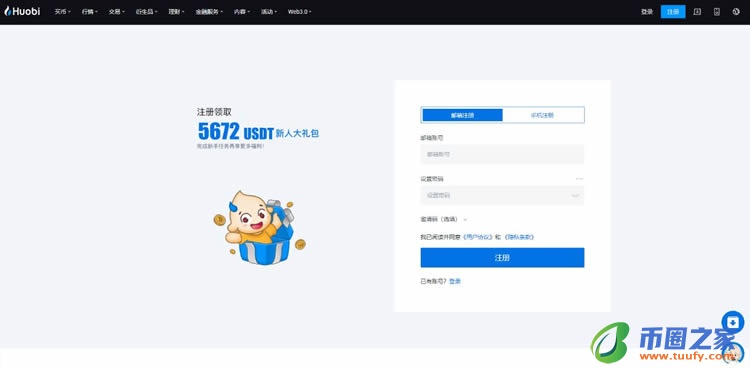
Task: Click the 登录 link below the form
Action: pos(455,281)
